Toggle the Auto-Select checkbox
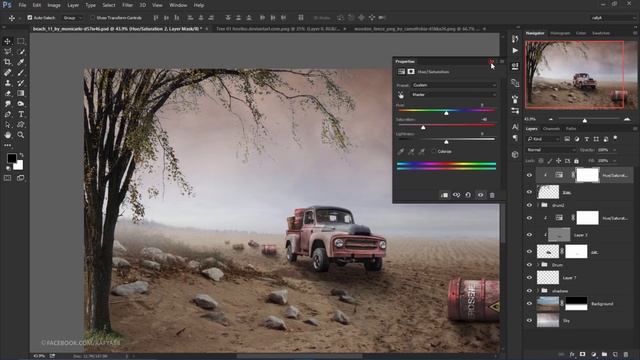Viewport: 640px width, 360px height. (x=29, y=18)
